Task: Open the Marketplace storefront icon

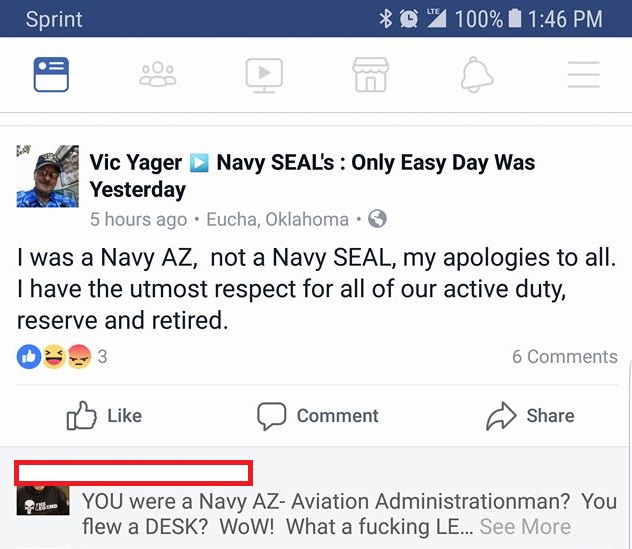Action: (370, 74)
